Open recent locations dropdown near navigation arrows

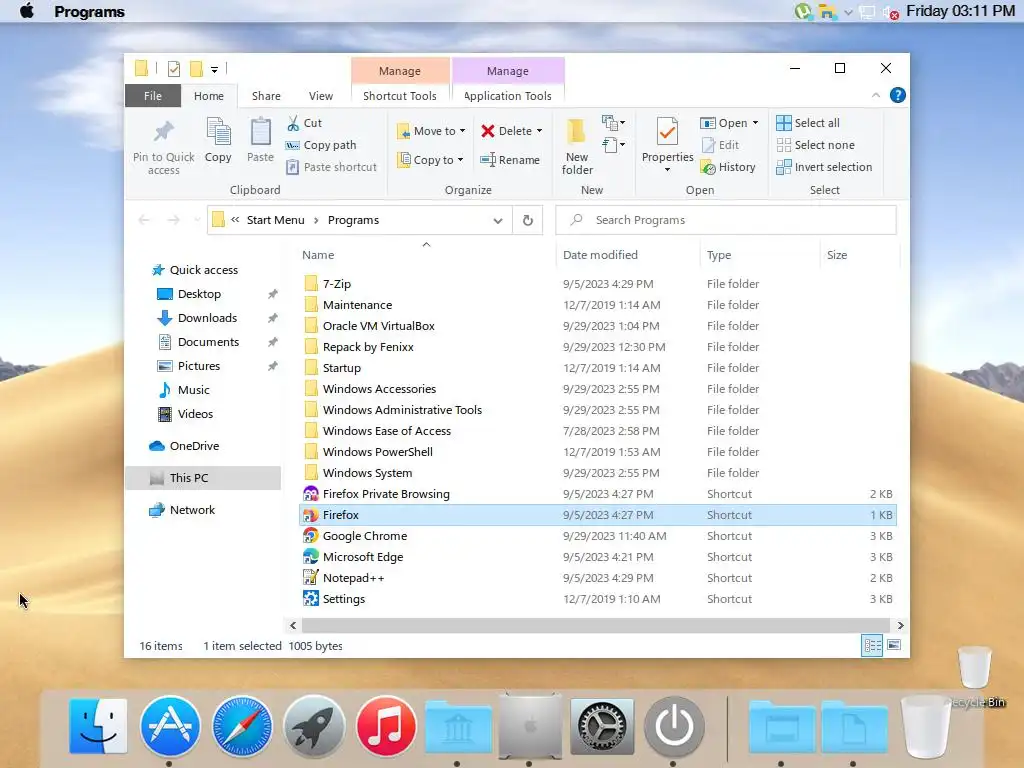click(x=196, y=220)
